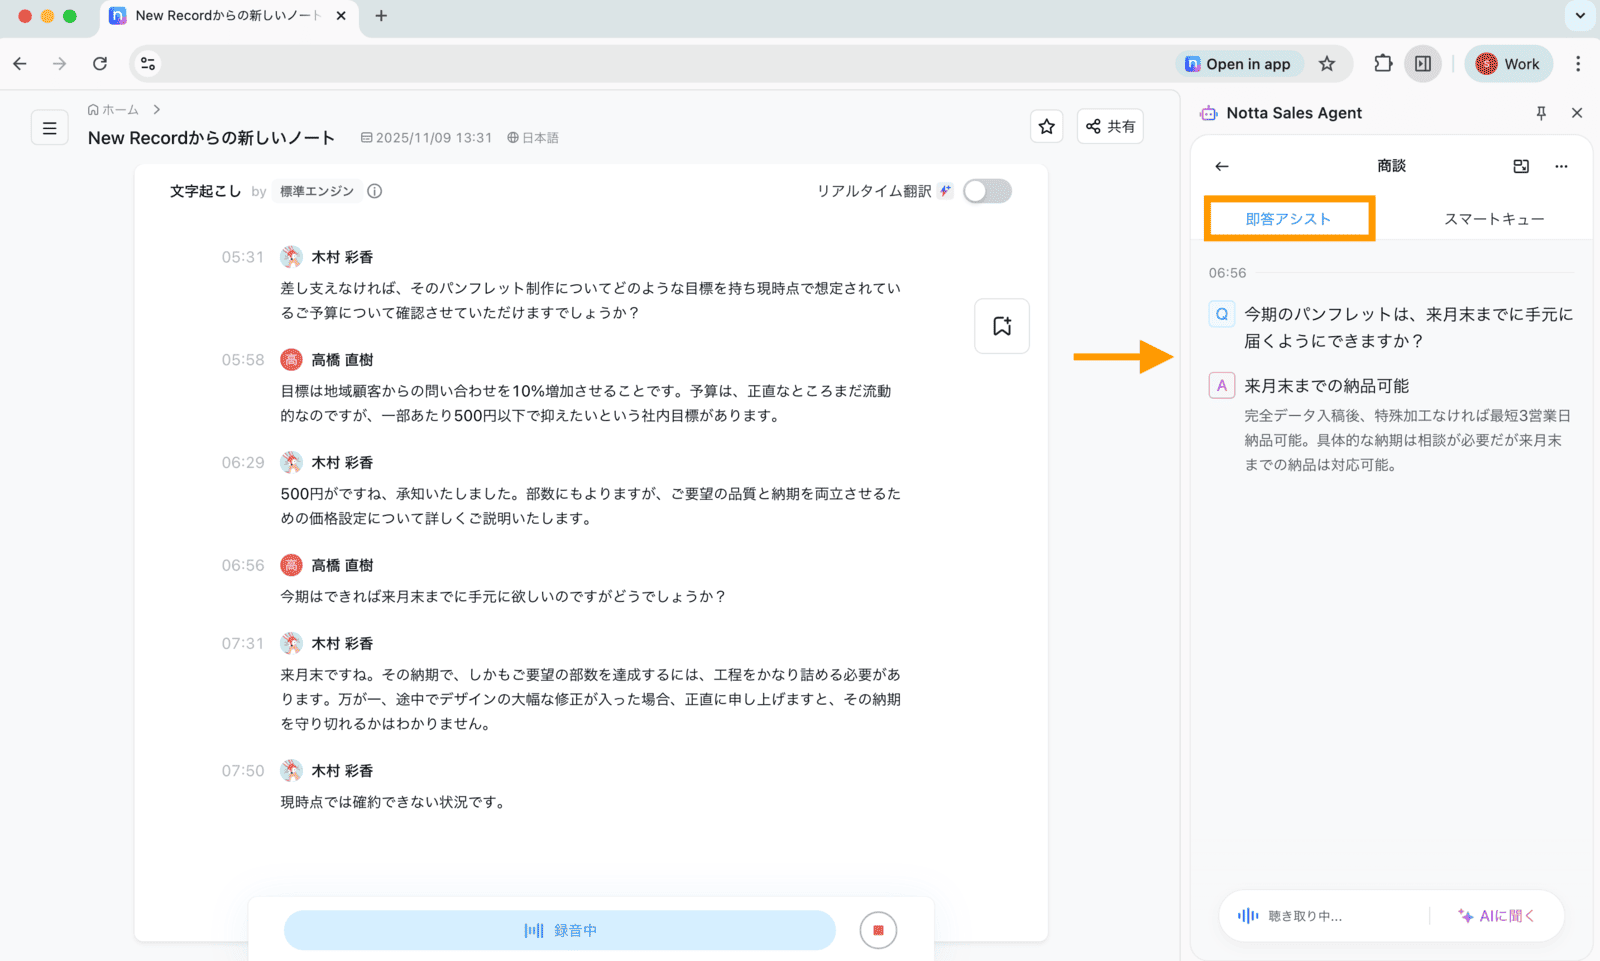1600x961 pixels.
Task: Go back with arrow in 商談 panel
Action: pyautogui.click(x=1222, y=166)
